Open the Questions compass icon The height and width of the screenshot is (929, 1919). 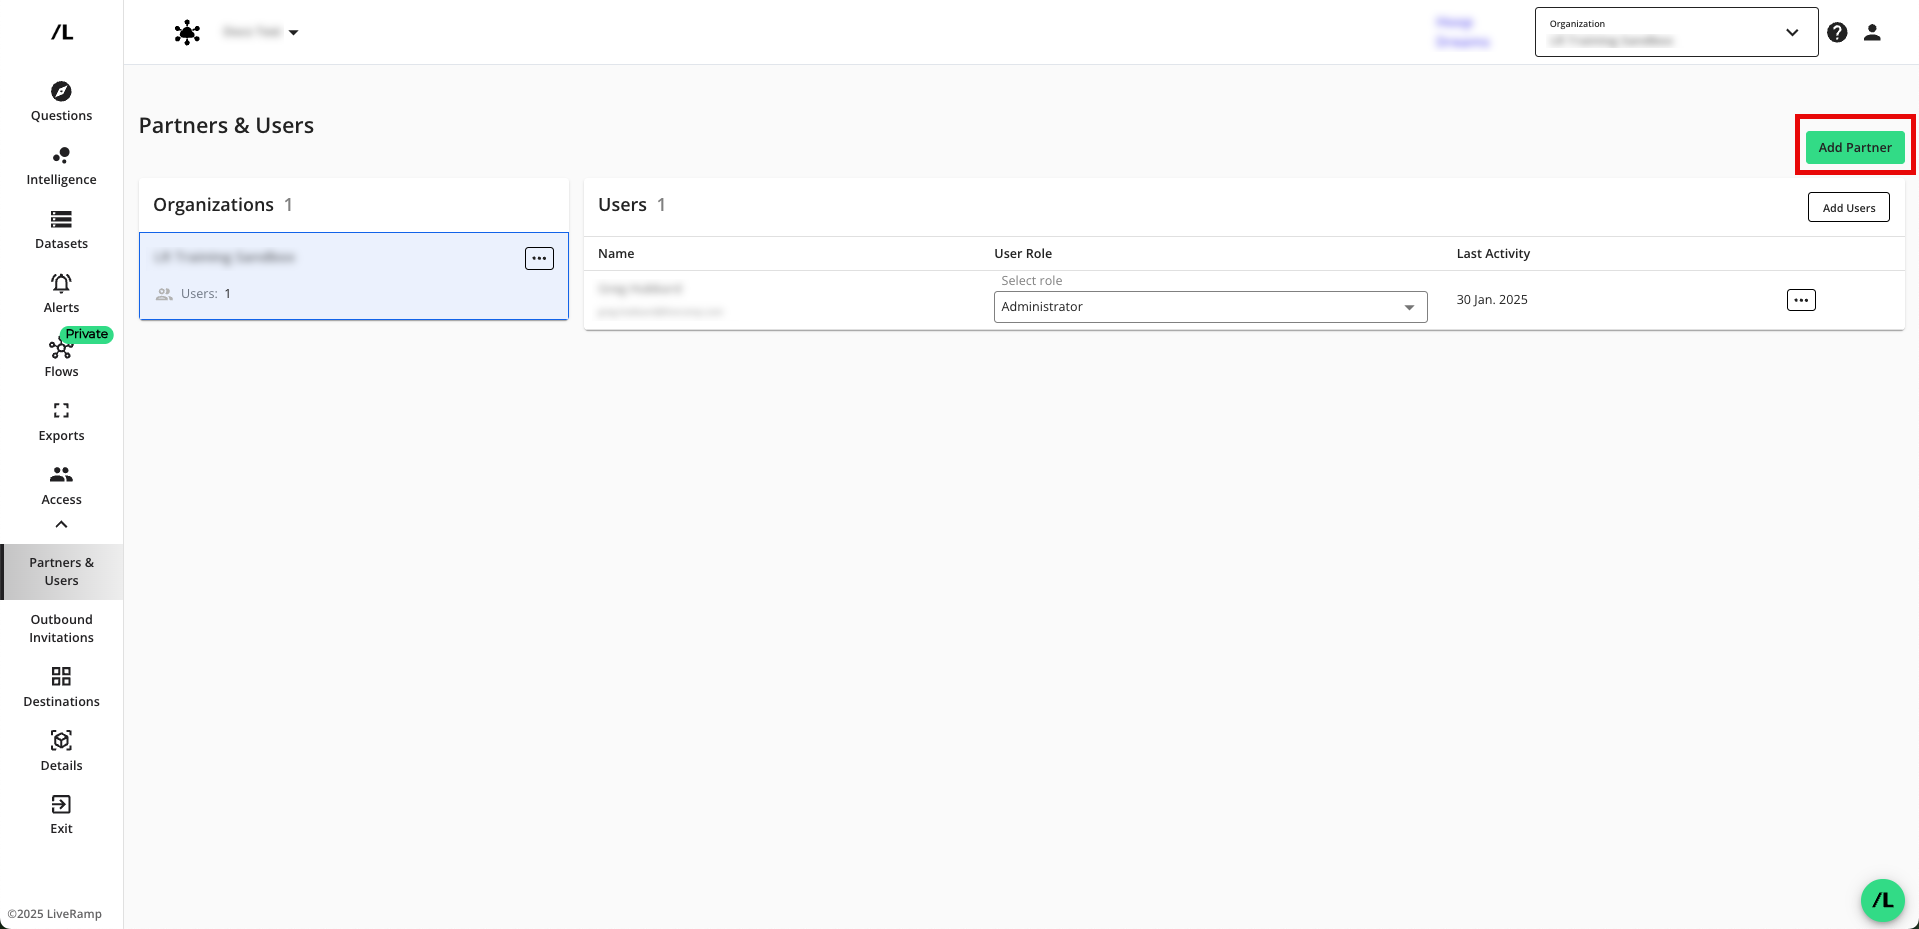click(61, 92)
